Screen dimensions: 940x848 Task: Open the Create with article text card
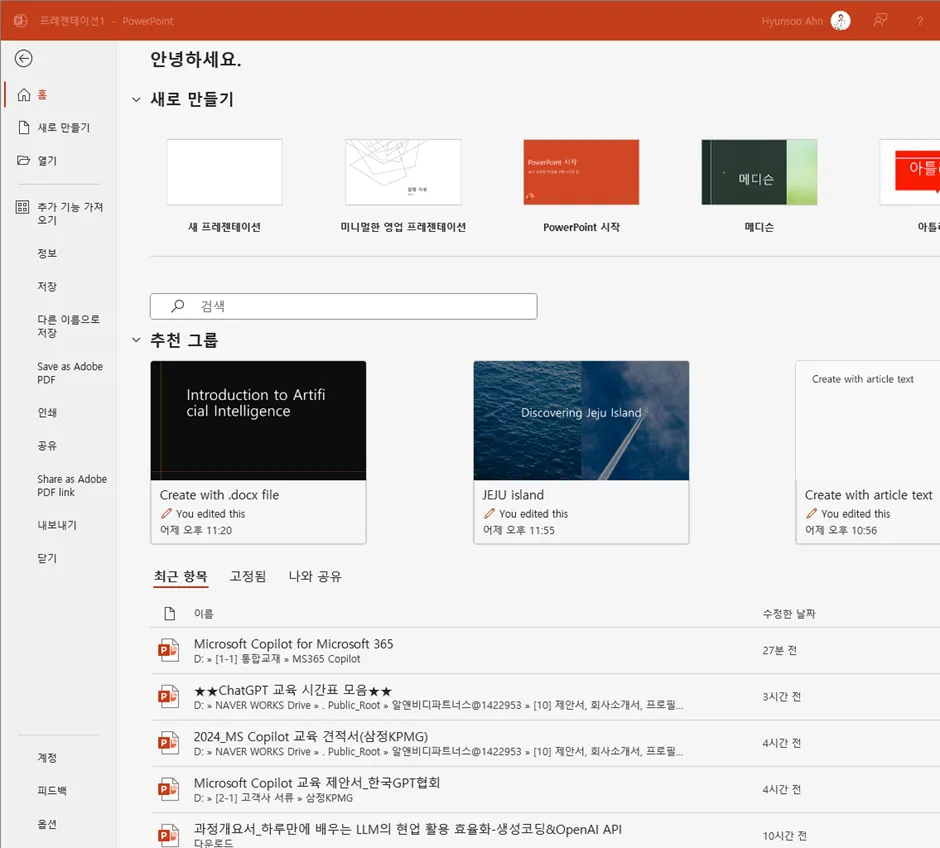868,452
